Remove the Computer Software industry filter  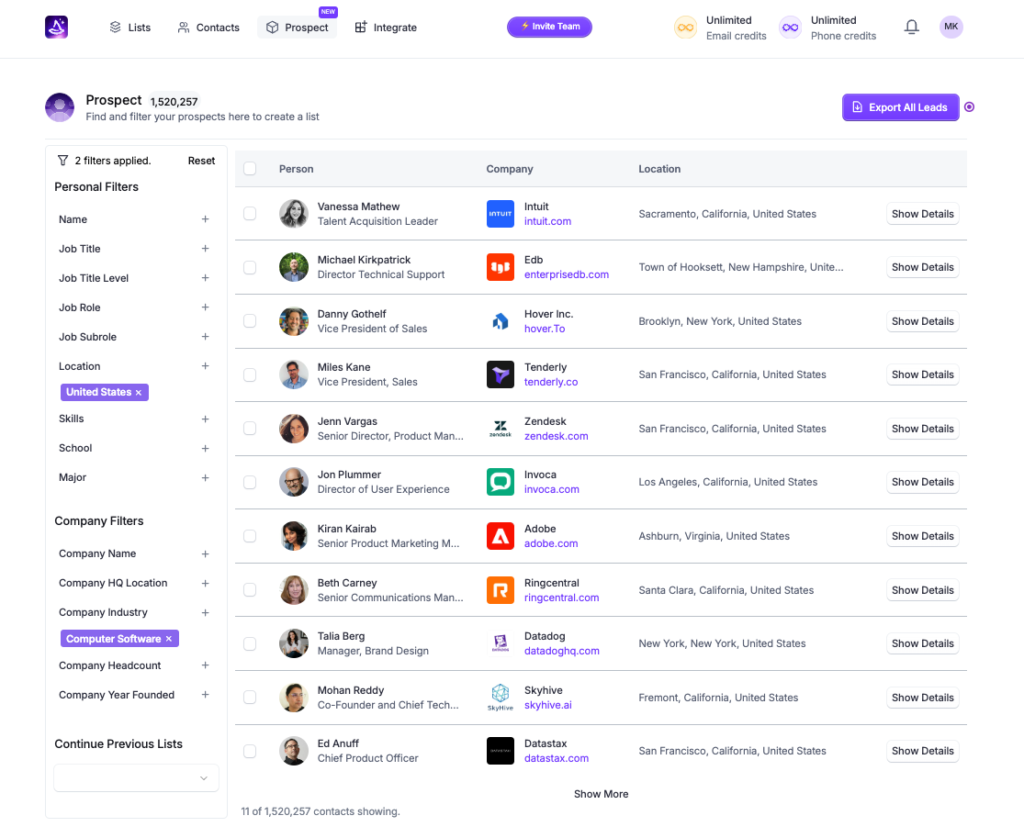tap(168, 639)
